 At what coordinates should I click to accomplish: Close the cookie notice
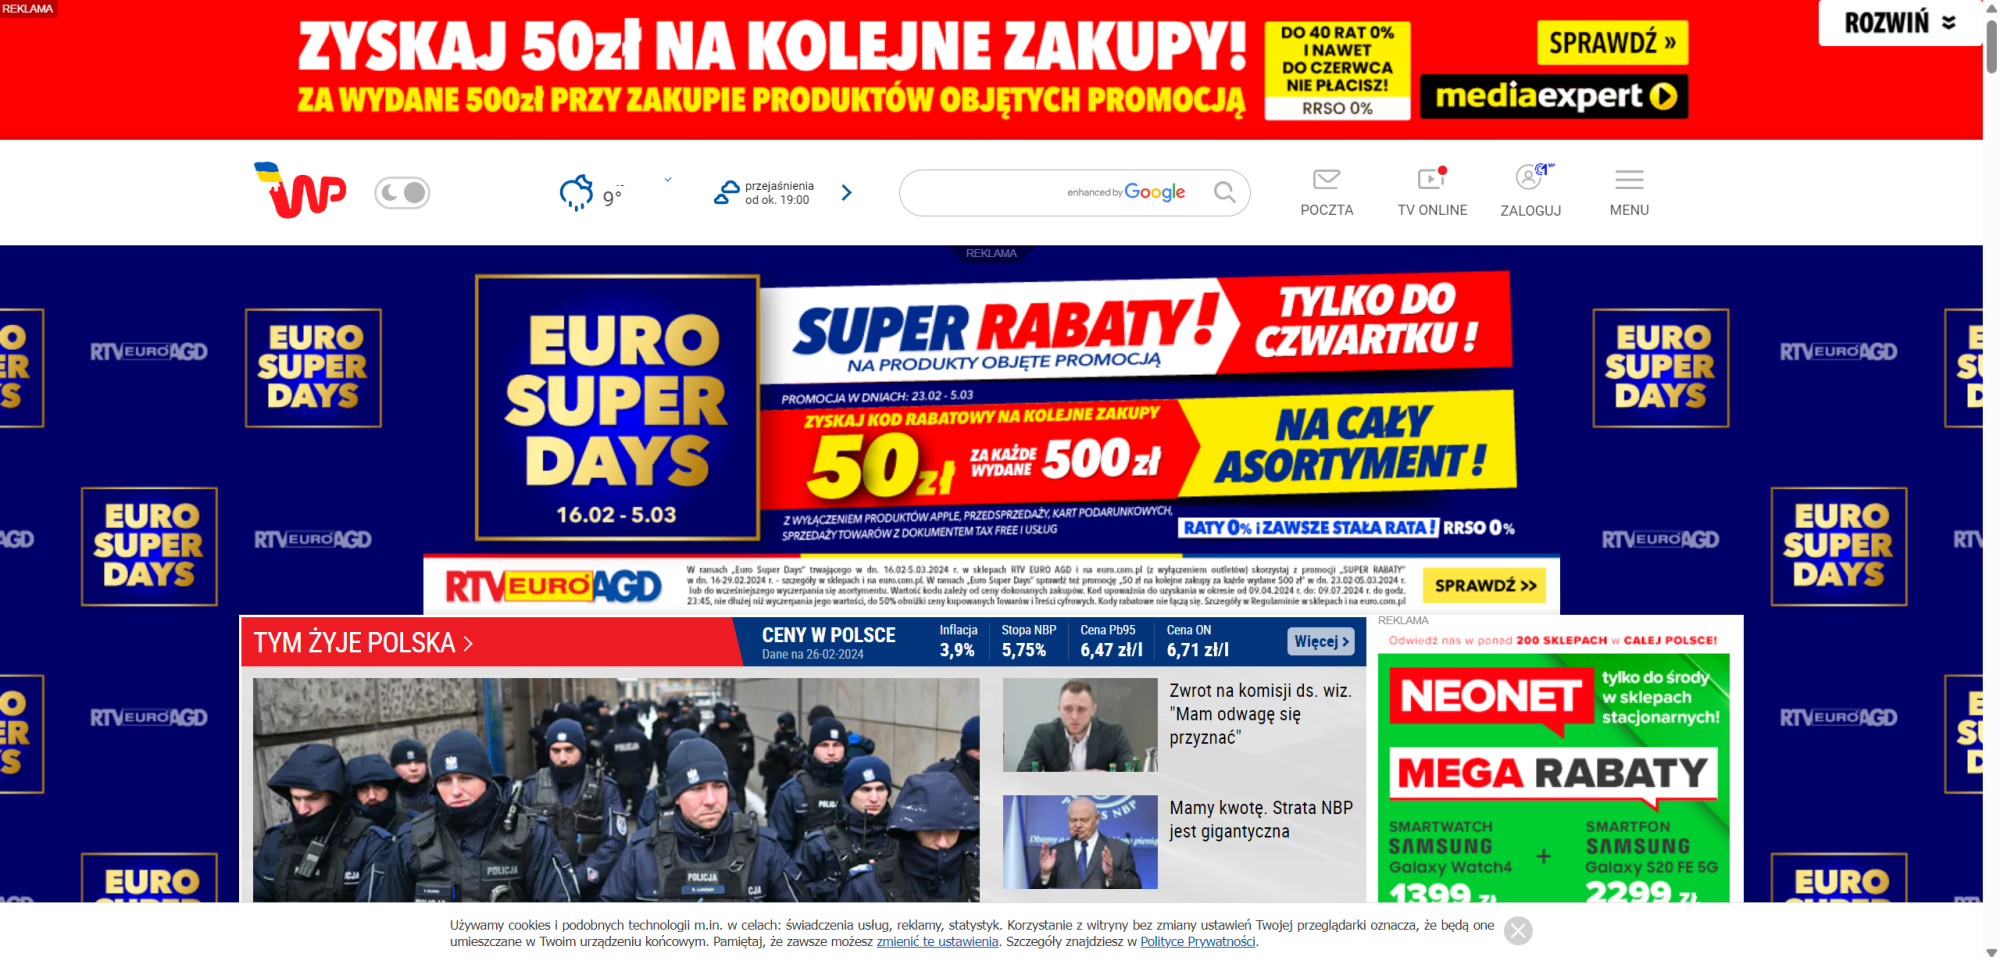pyautogui.click(x=1518, y=931)
